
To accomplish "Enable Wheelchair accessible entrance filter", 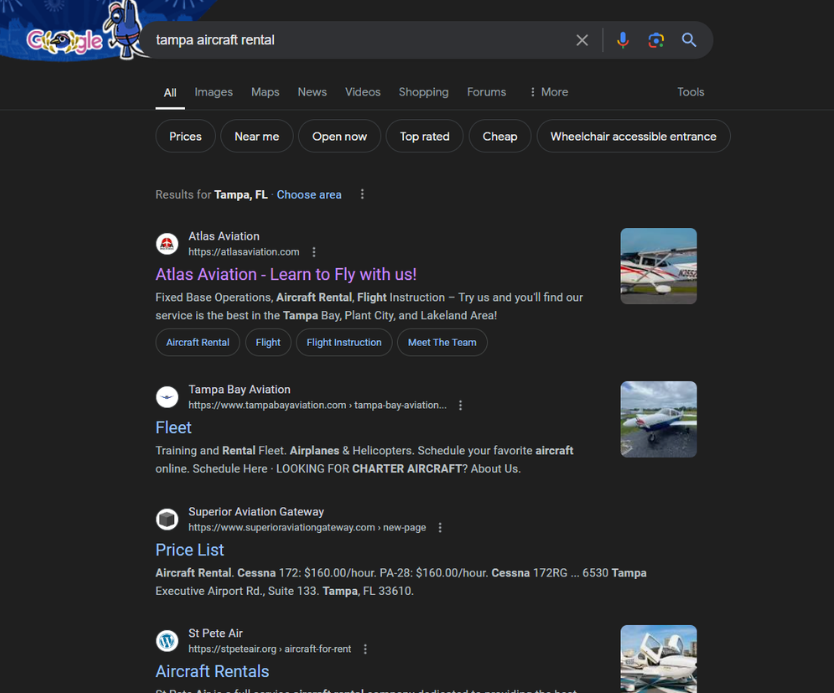I will pos(633,136).
